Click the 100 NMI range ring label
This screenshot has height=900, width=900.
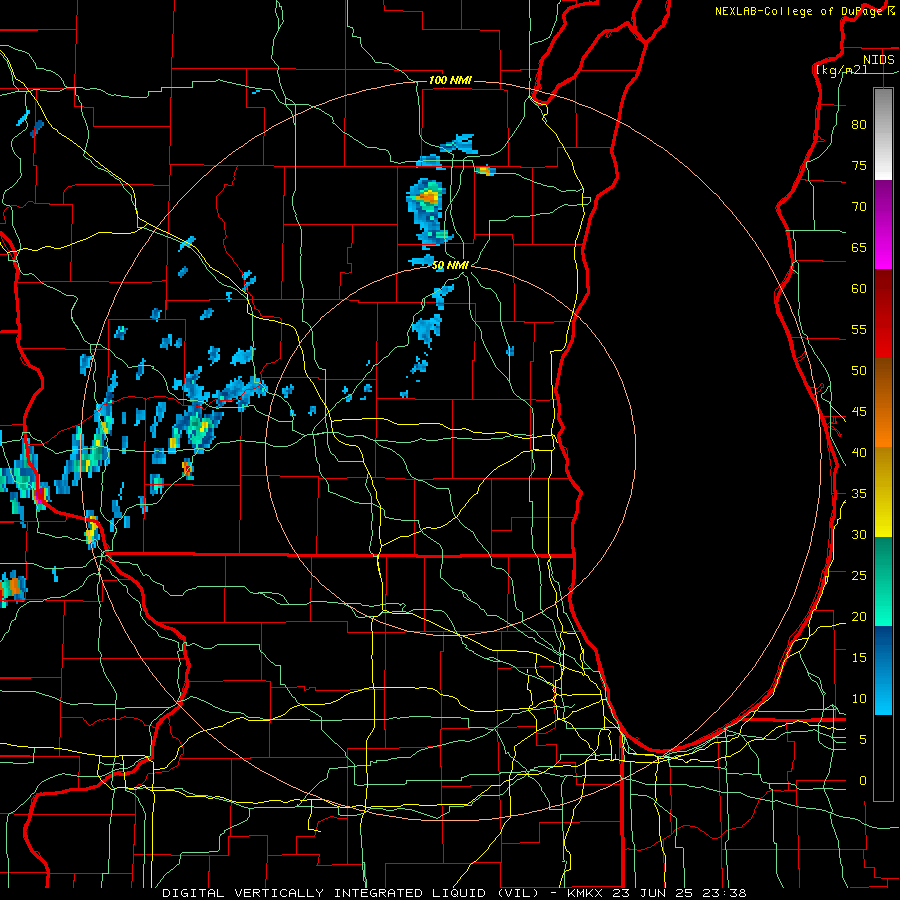coord(450,80)
